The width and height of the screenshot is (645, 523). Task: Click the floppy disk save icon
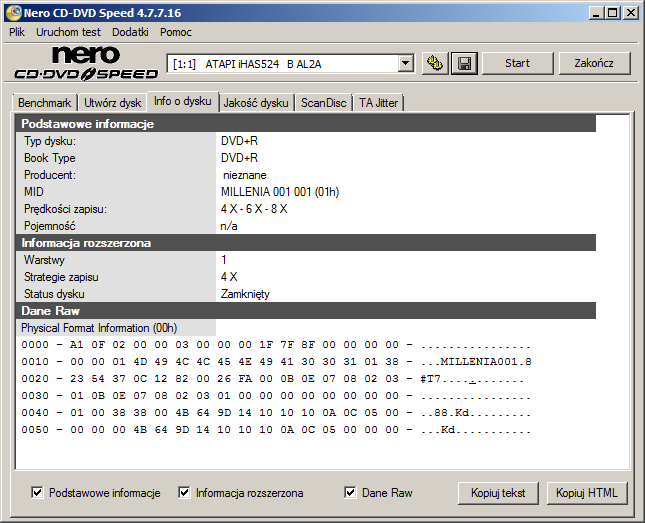[x=464, y=63]
